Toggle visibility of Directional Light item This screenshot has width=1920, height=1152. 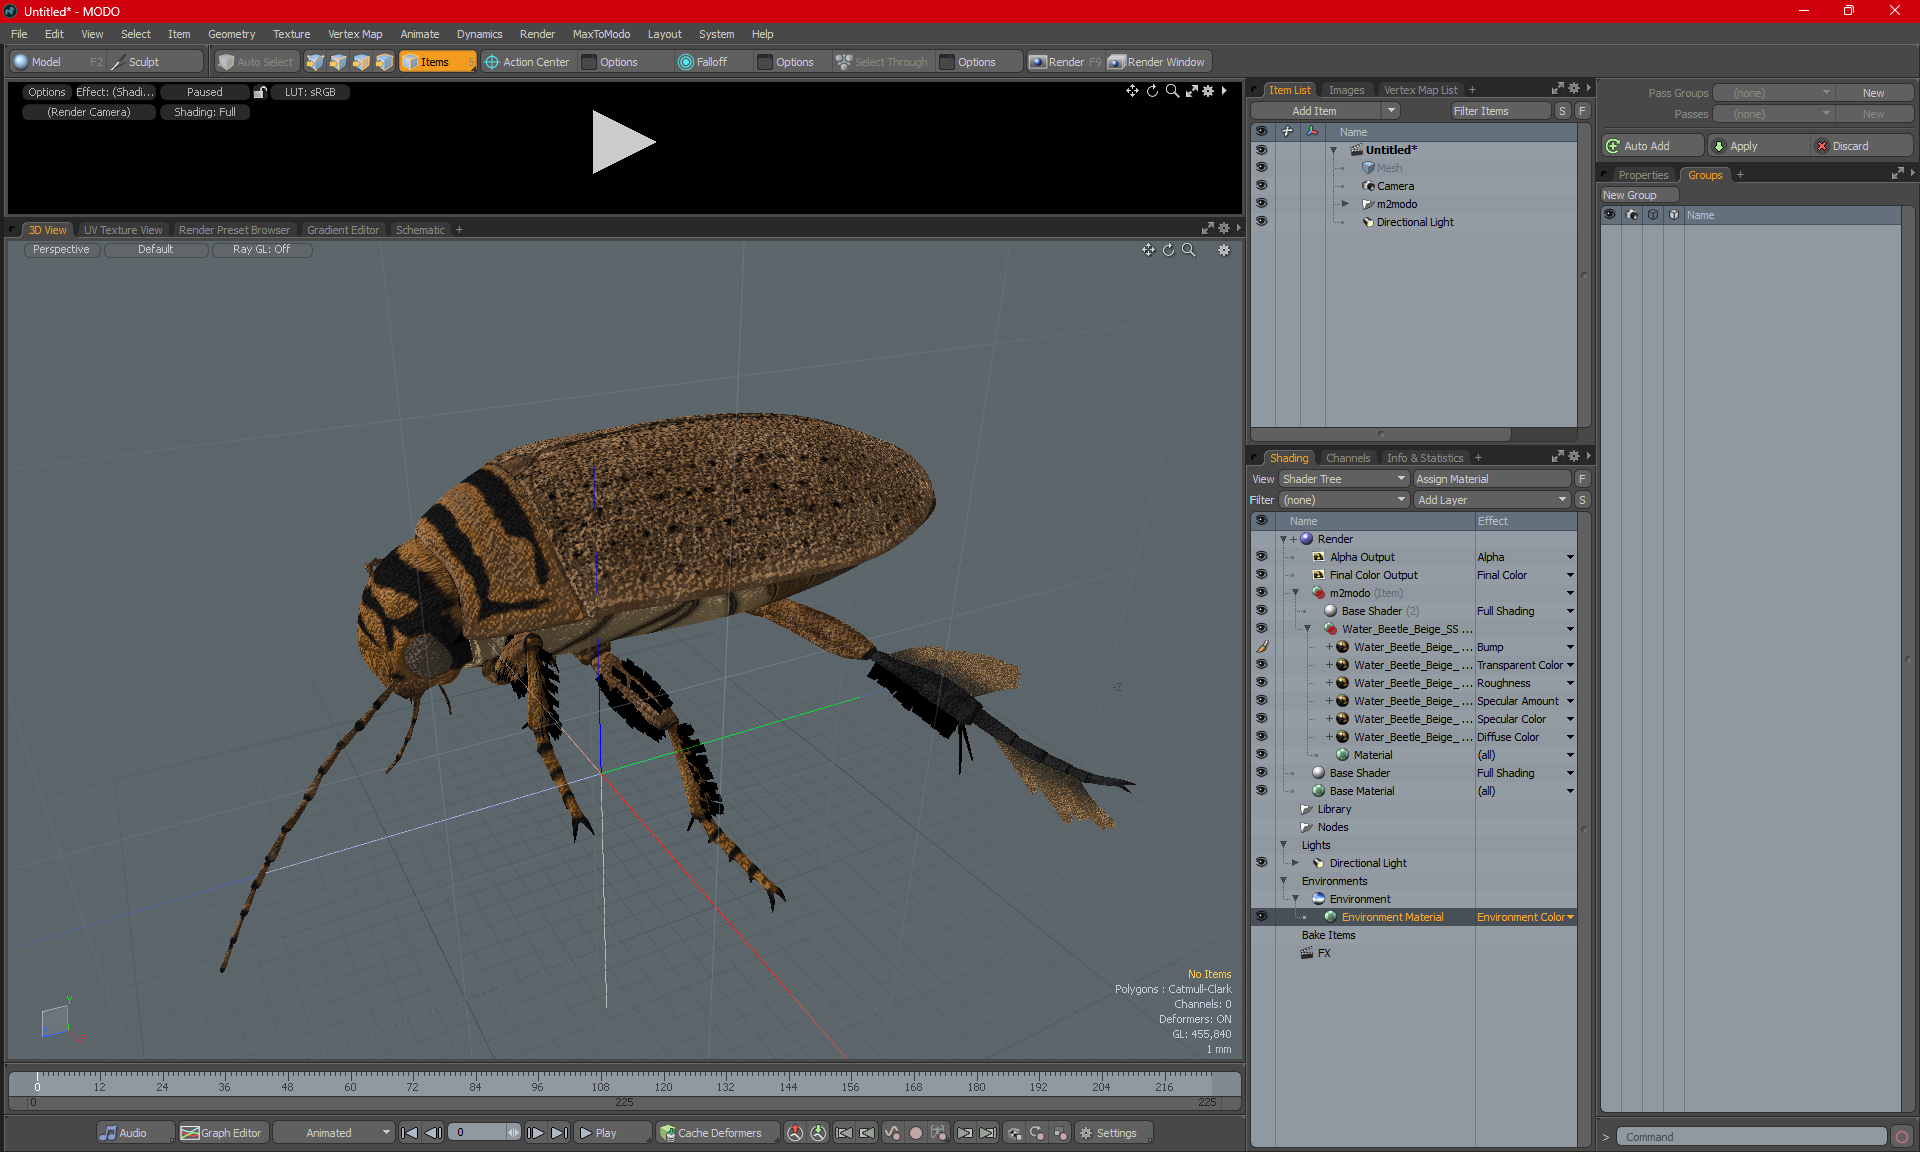click(x=1261, y=221)
